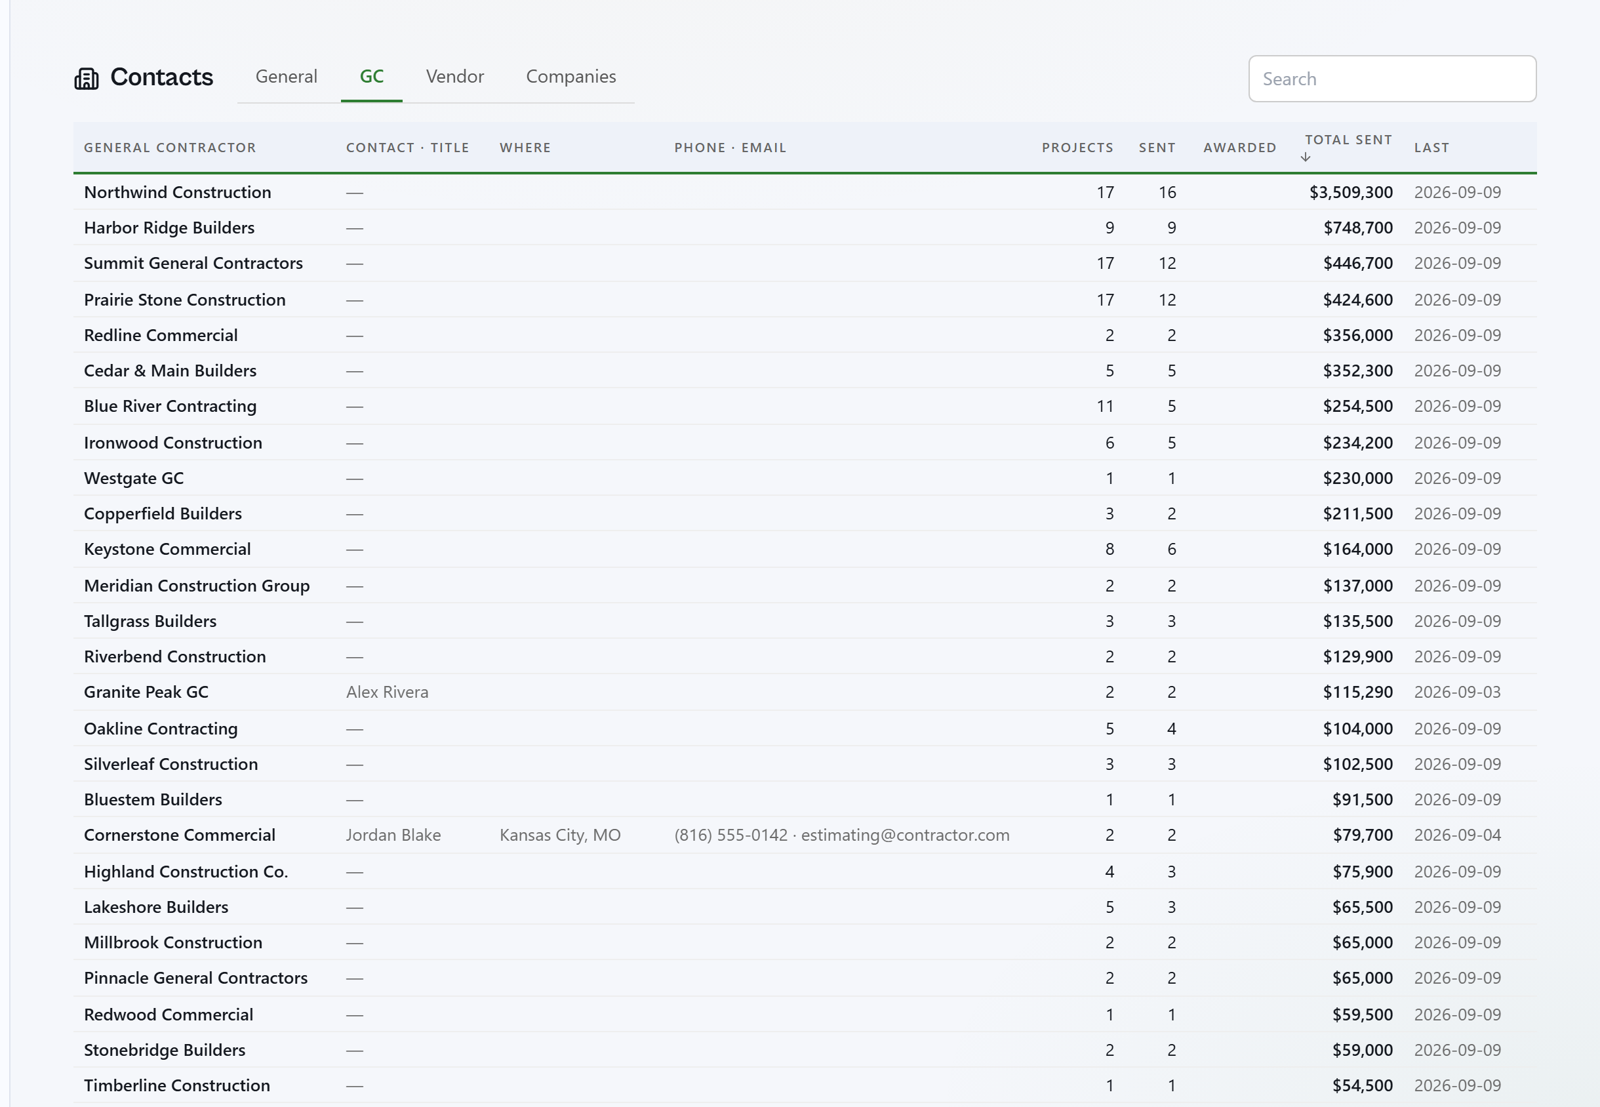Image resolution: width=1600 pixels, height=1107 pixels.
Task: Sort by Sent column header
Action: 1157,147
